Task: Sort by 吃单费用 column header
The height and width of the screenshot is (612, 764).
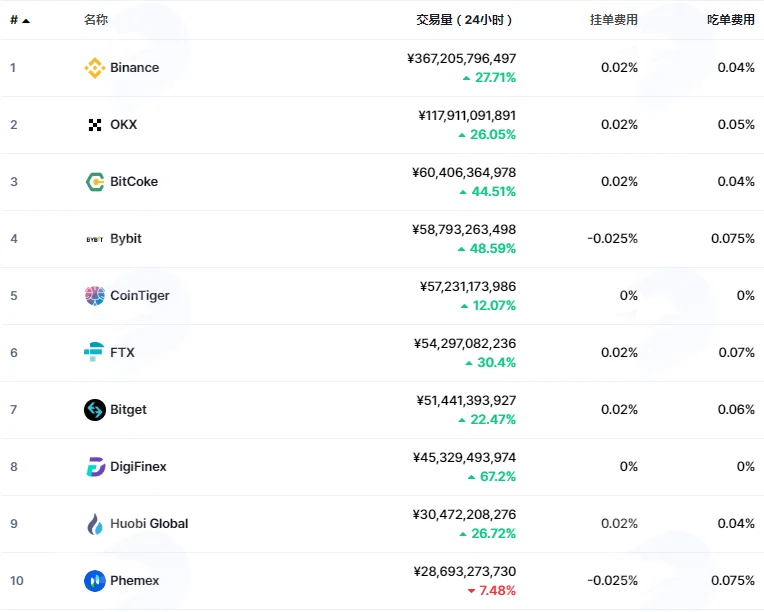Action: pos(731,19)
